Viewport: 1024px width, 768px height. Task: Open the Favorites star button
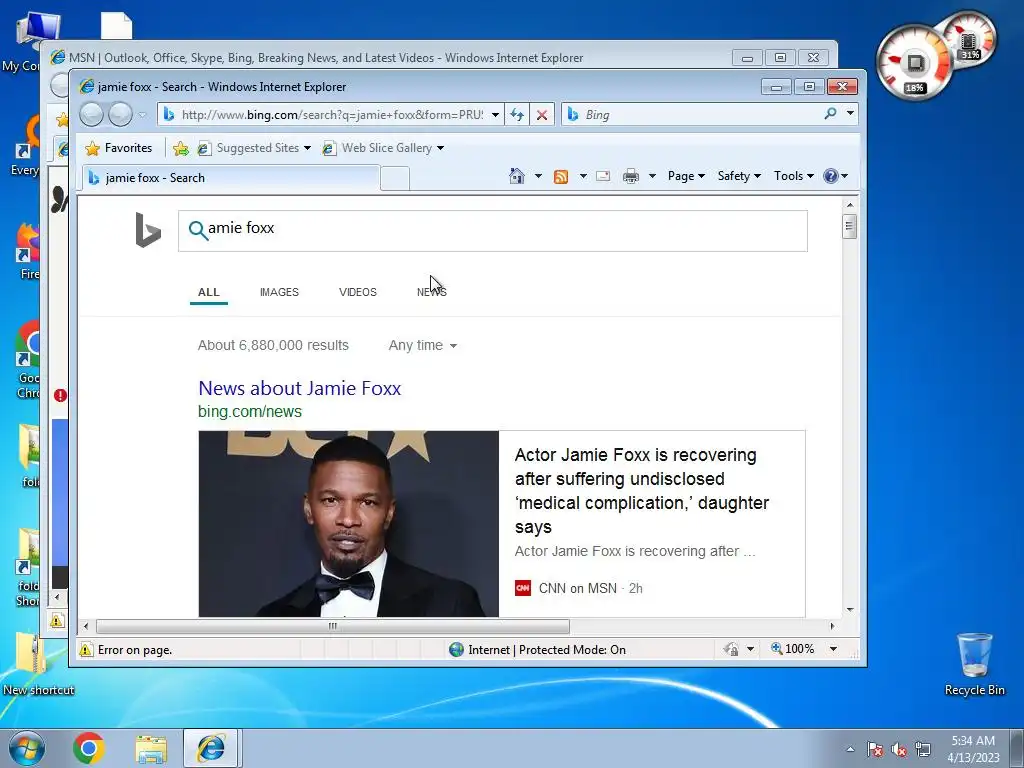coord(119,148)
